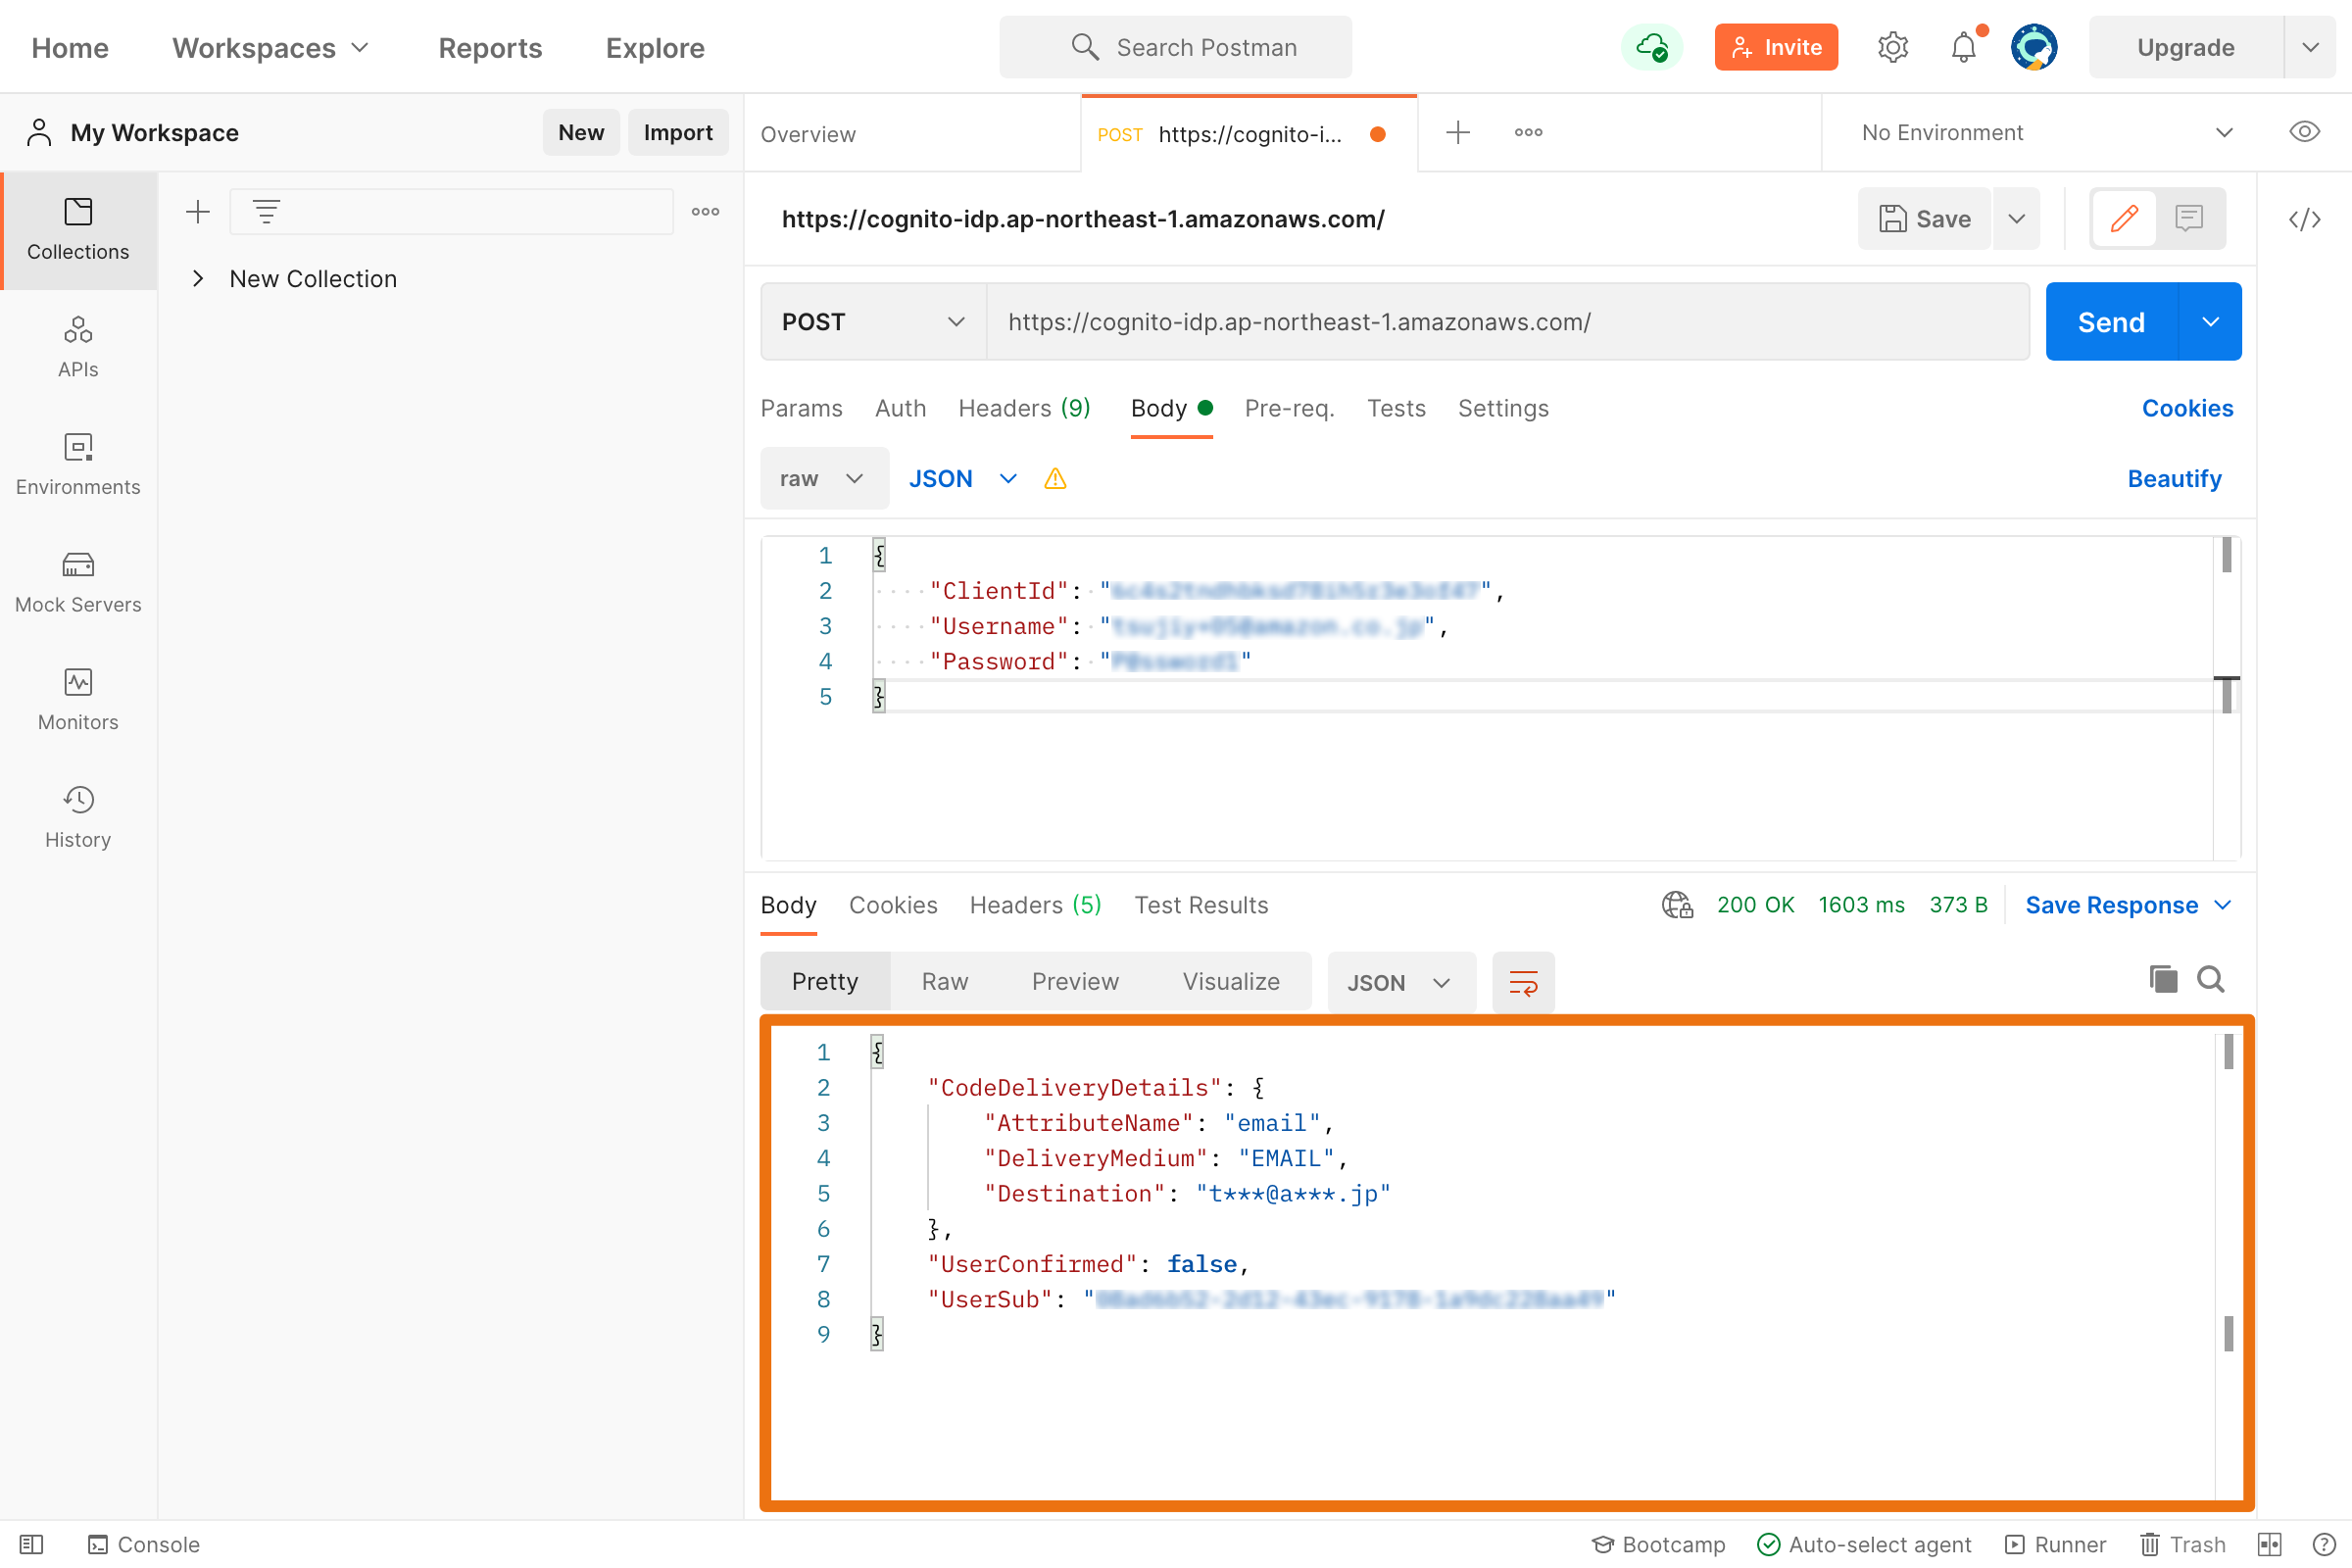2352x1568 pixels.
Task: Click the request URL input field
Action: 1508,322
